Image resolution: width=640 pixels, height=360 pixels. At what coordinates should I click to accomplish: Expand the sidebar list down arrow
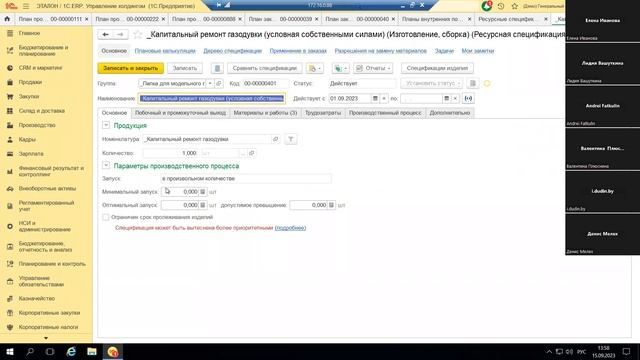pos(46,338)
